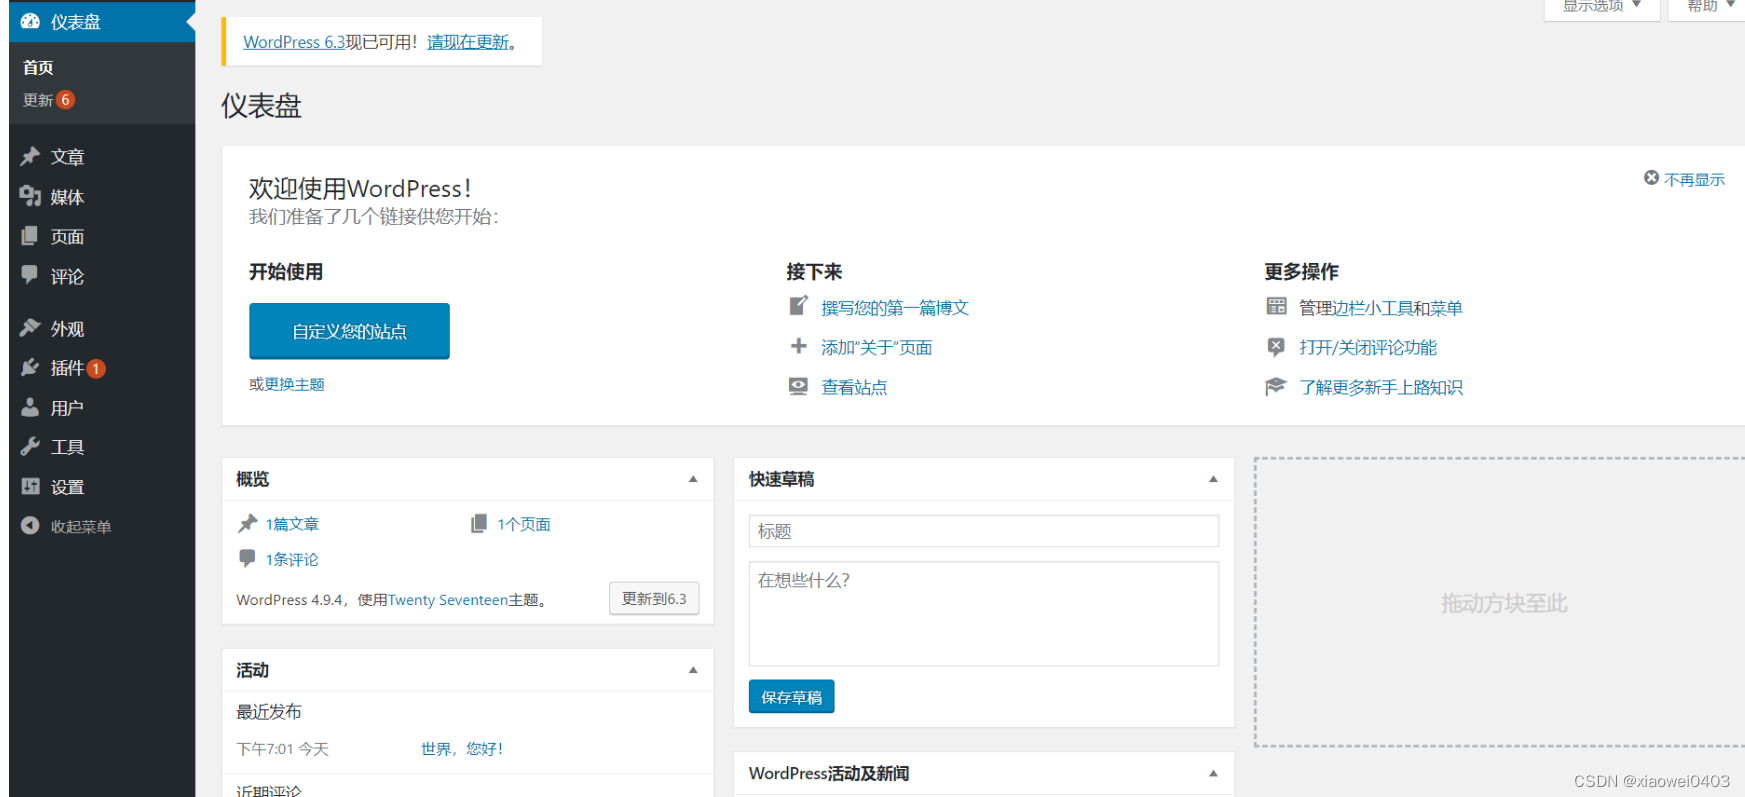Click the graduation cap icon beside 了解更多新手上路知识

pyautogui.click(x=1276, y=386)
